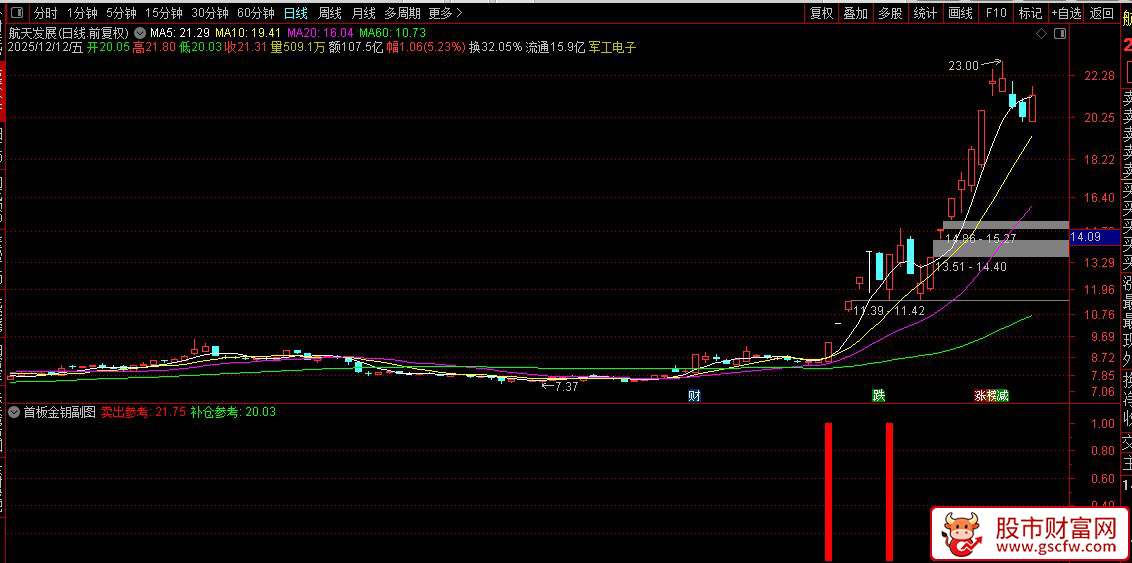This screenshot has width=1132, height=563.
Task: Open the 多周期 multi-period view
Action: click(401, 13)
